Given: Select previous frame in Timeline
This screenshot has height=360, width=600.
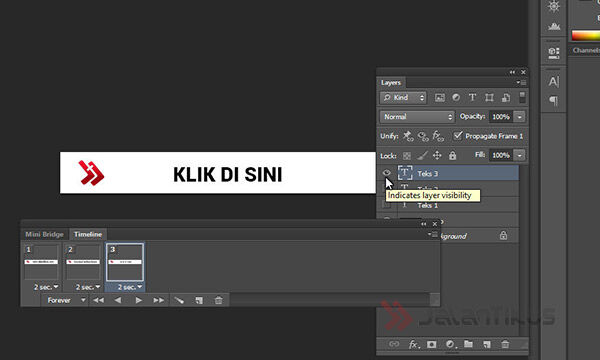Looking at the screenshot, I should pyautogui.click(x=118, y=300).
